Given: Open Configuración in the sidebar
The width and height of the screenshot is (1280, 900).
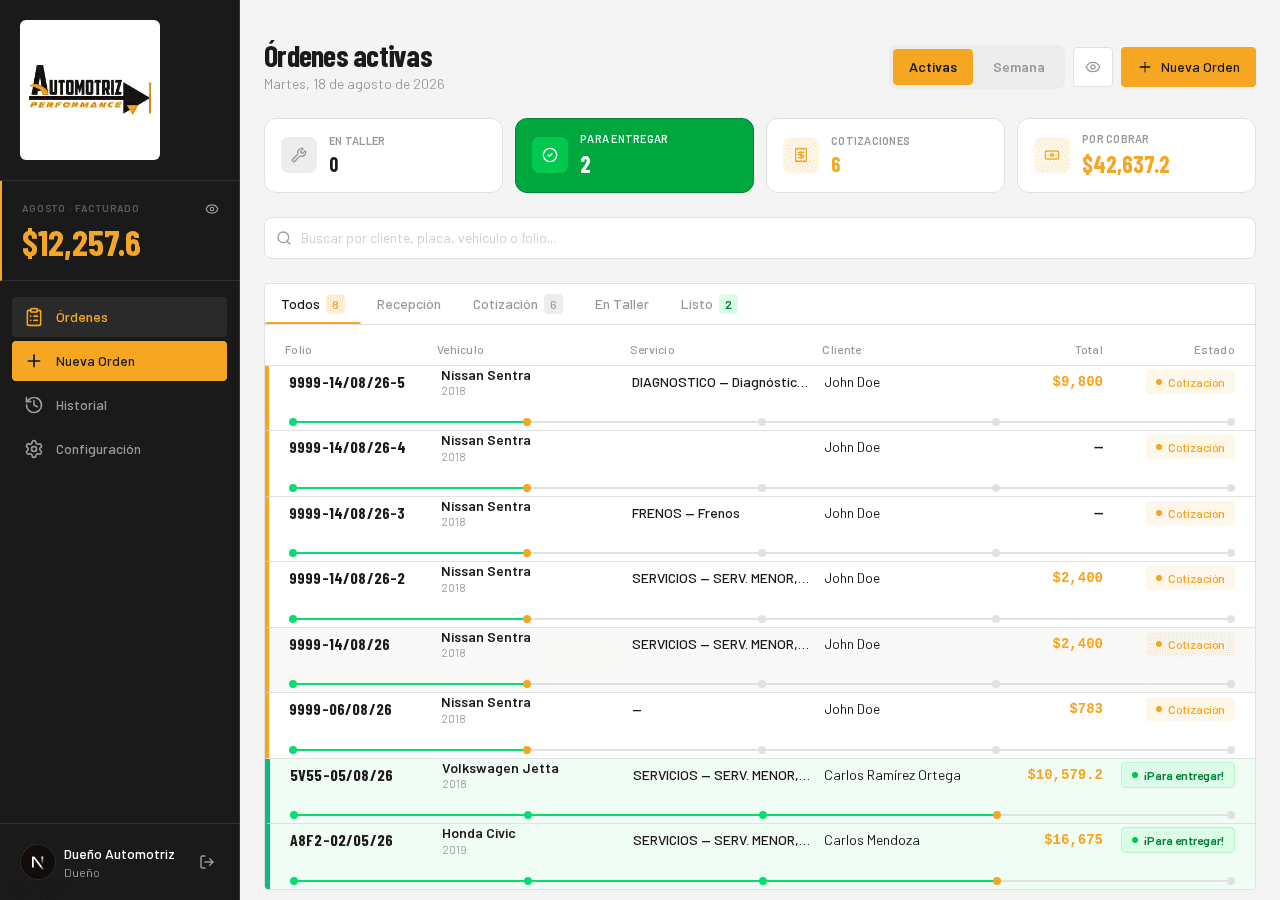Looking at the screenshot, I should (x=119, y=449).
